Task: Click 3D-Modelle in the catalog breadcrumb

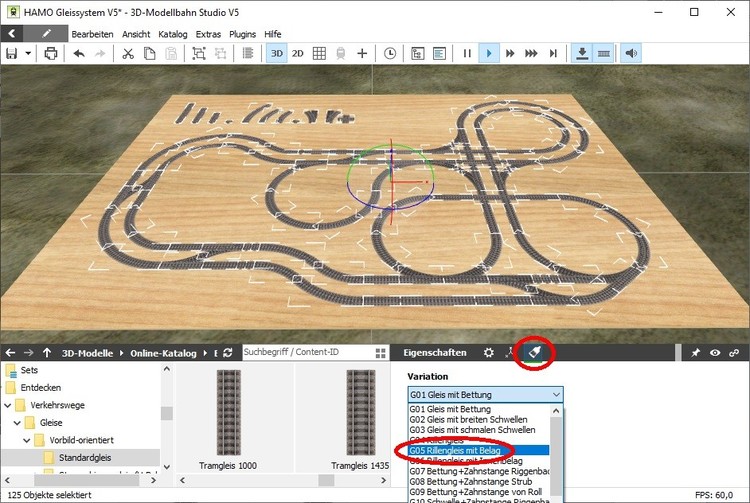Action: (87, 353)
